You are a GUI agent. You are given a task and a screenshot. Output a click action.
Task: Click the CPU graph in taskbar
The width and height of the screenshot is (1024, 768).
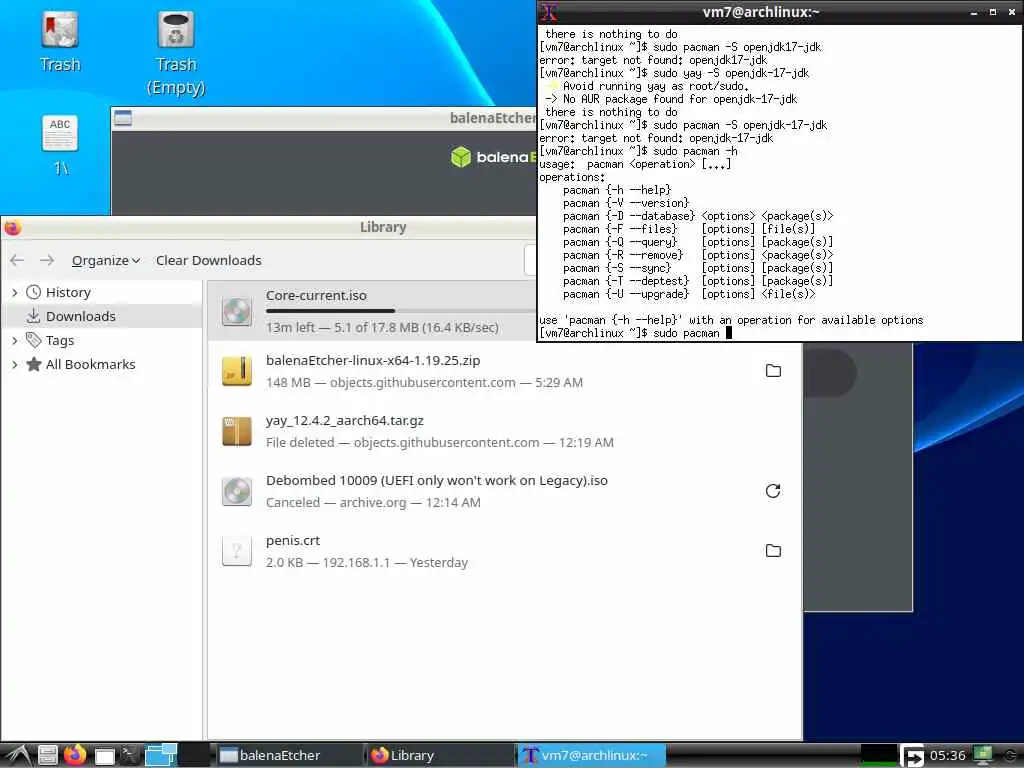click(878, 756)
